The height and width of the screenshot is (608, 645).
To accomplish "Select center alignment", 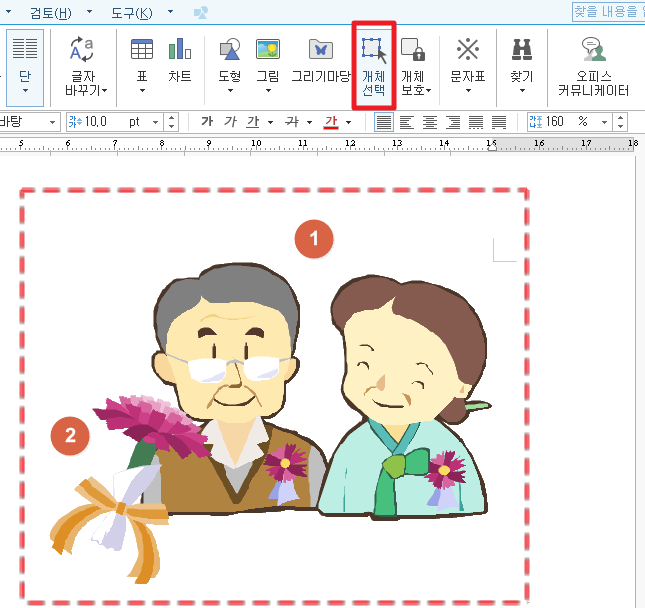I will coord(430,122).
